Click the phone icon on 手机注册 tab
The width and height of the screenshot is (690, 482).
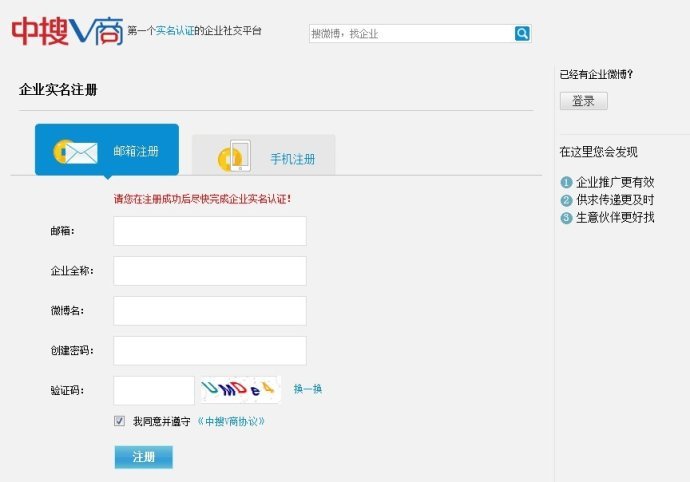(235, 156)
